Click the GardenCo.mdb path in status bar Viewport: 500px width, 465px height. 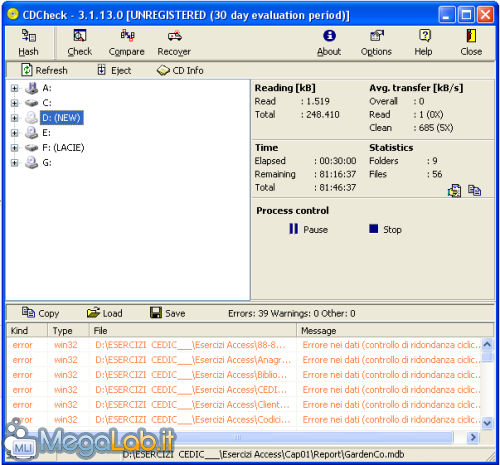263,454
